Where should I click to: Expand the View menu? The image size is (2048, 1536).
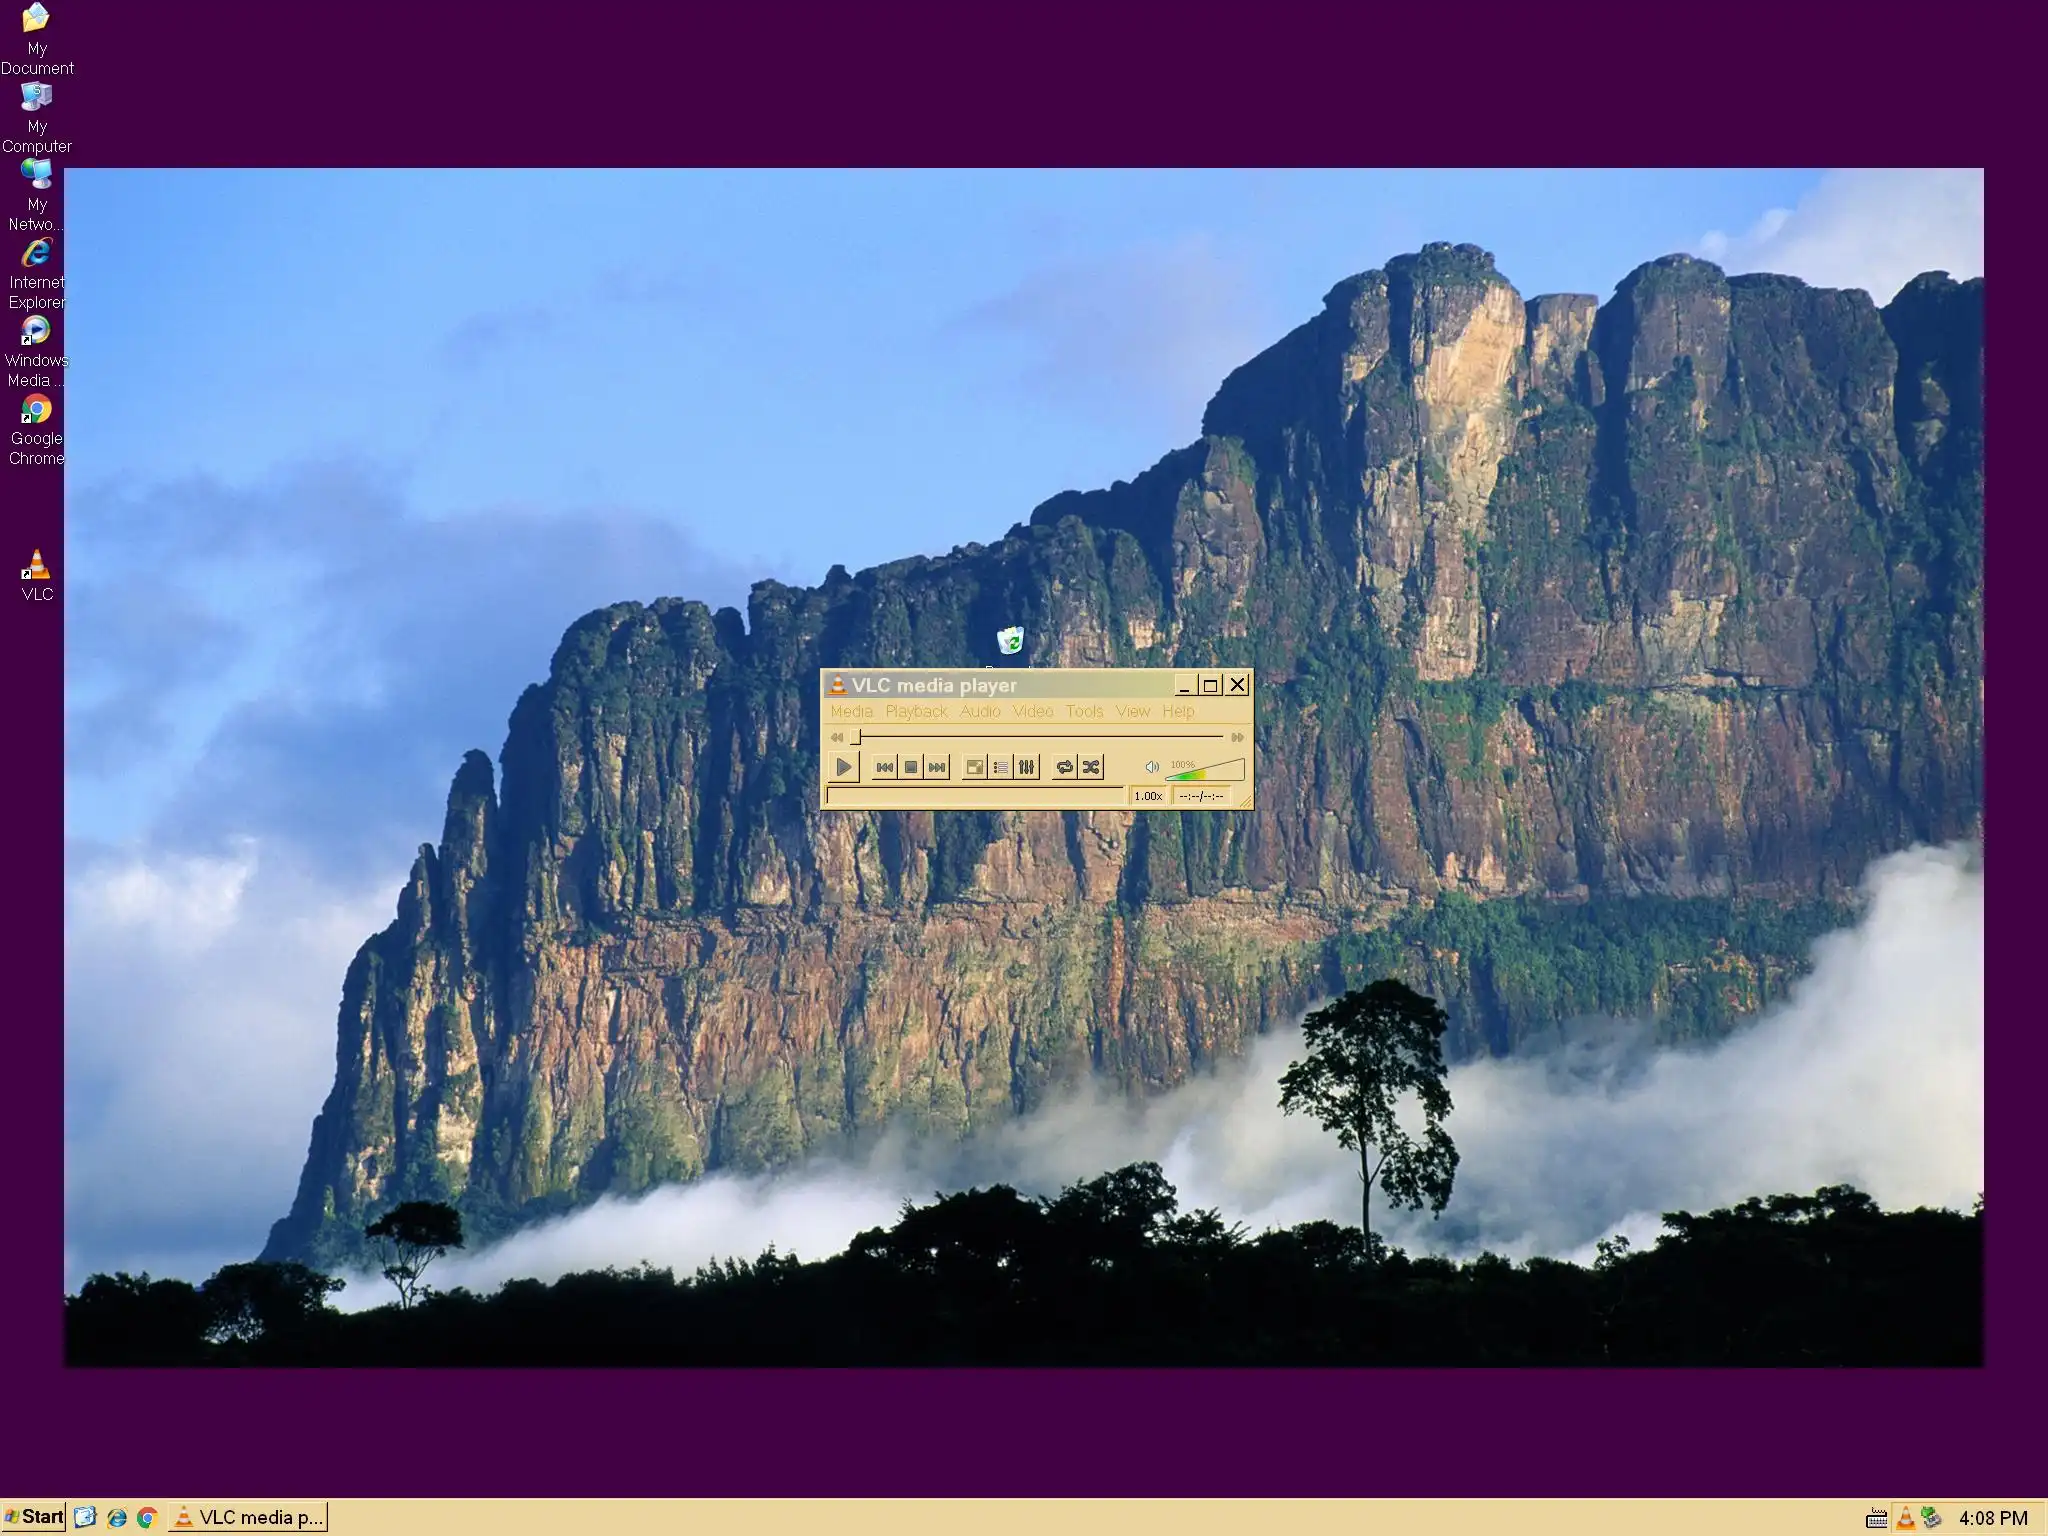pos(1133,711)
